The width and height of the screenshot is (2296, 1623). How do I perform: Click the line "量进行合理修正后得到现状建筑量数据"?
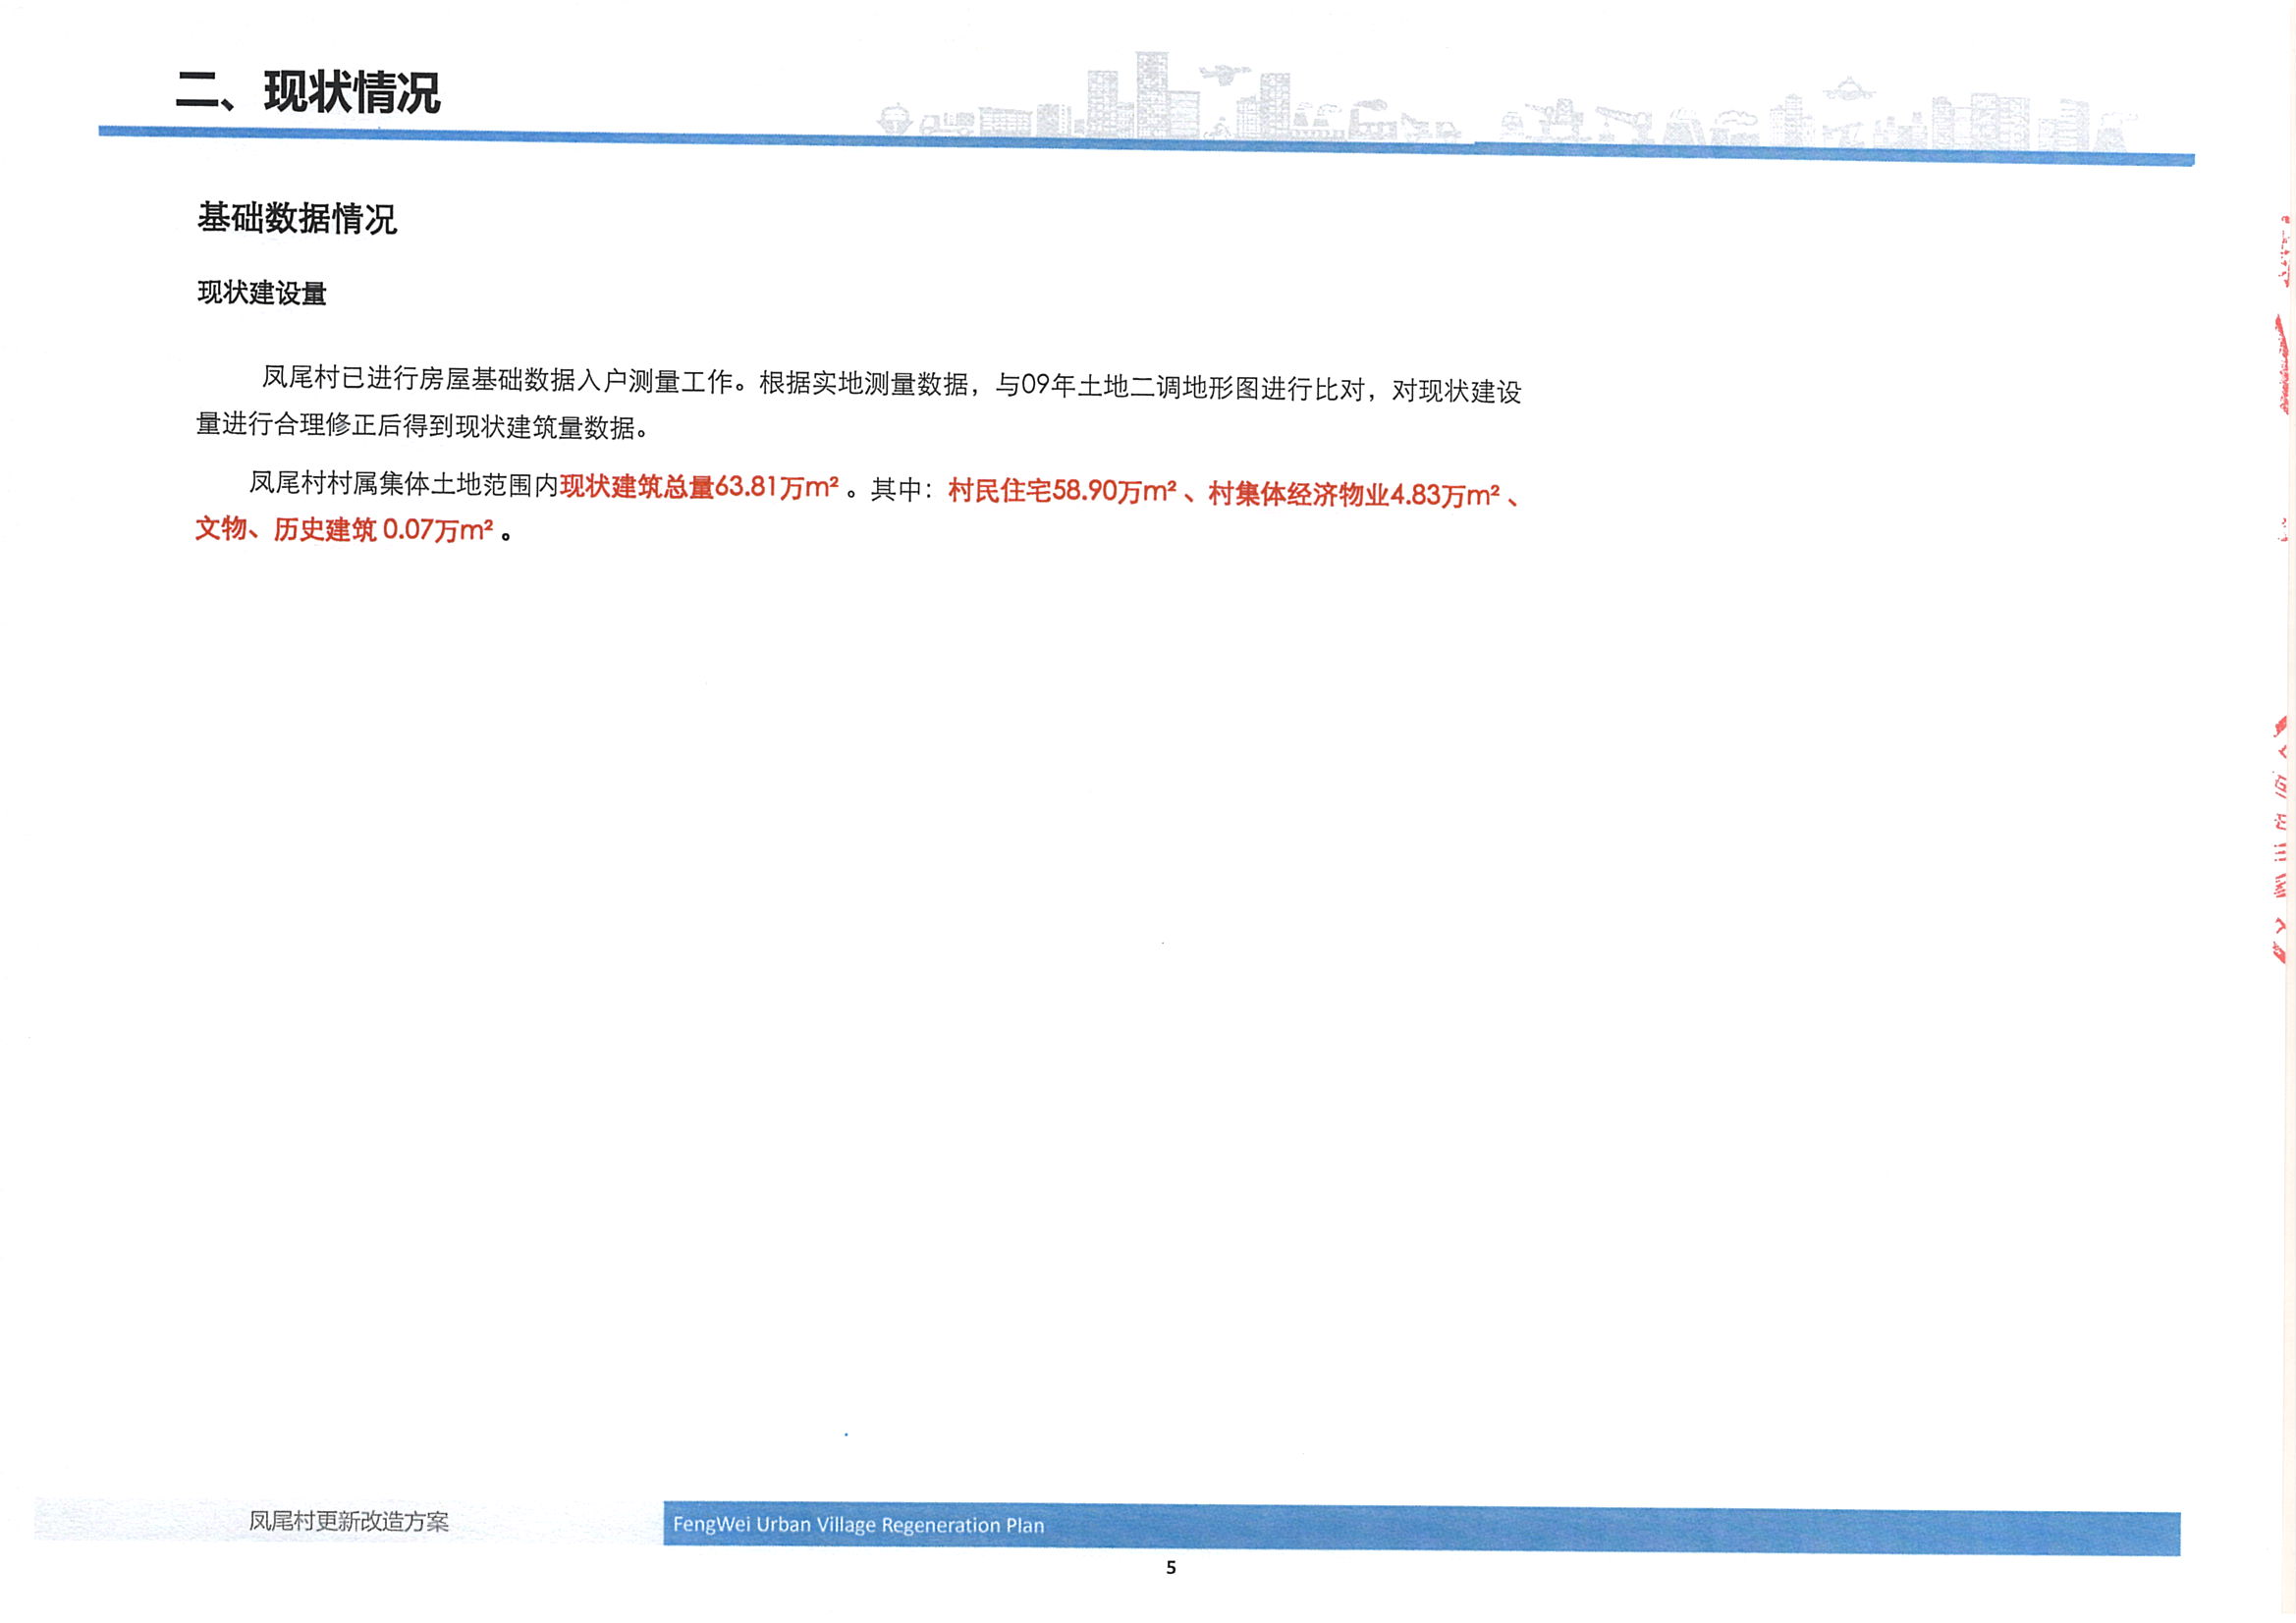pyautogui.click(x=416, y=426)
